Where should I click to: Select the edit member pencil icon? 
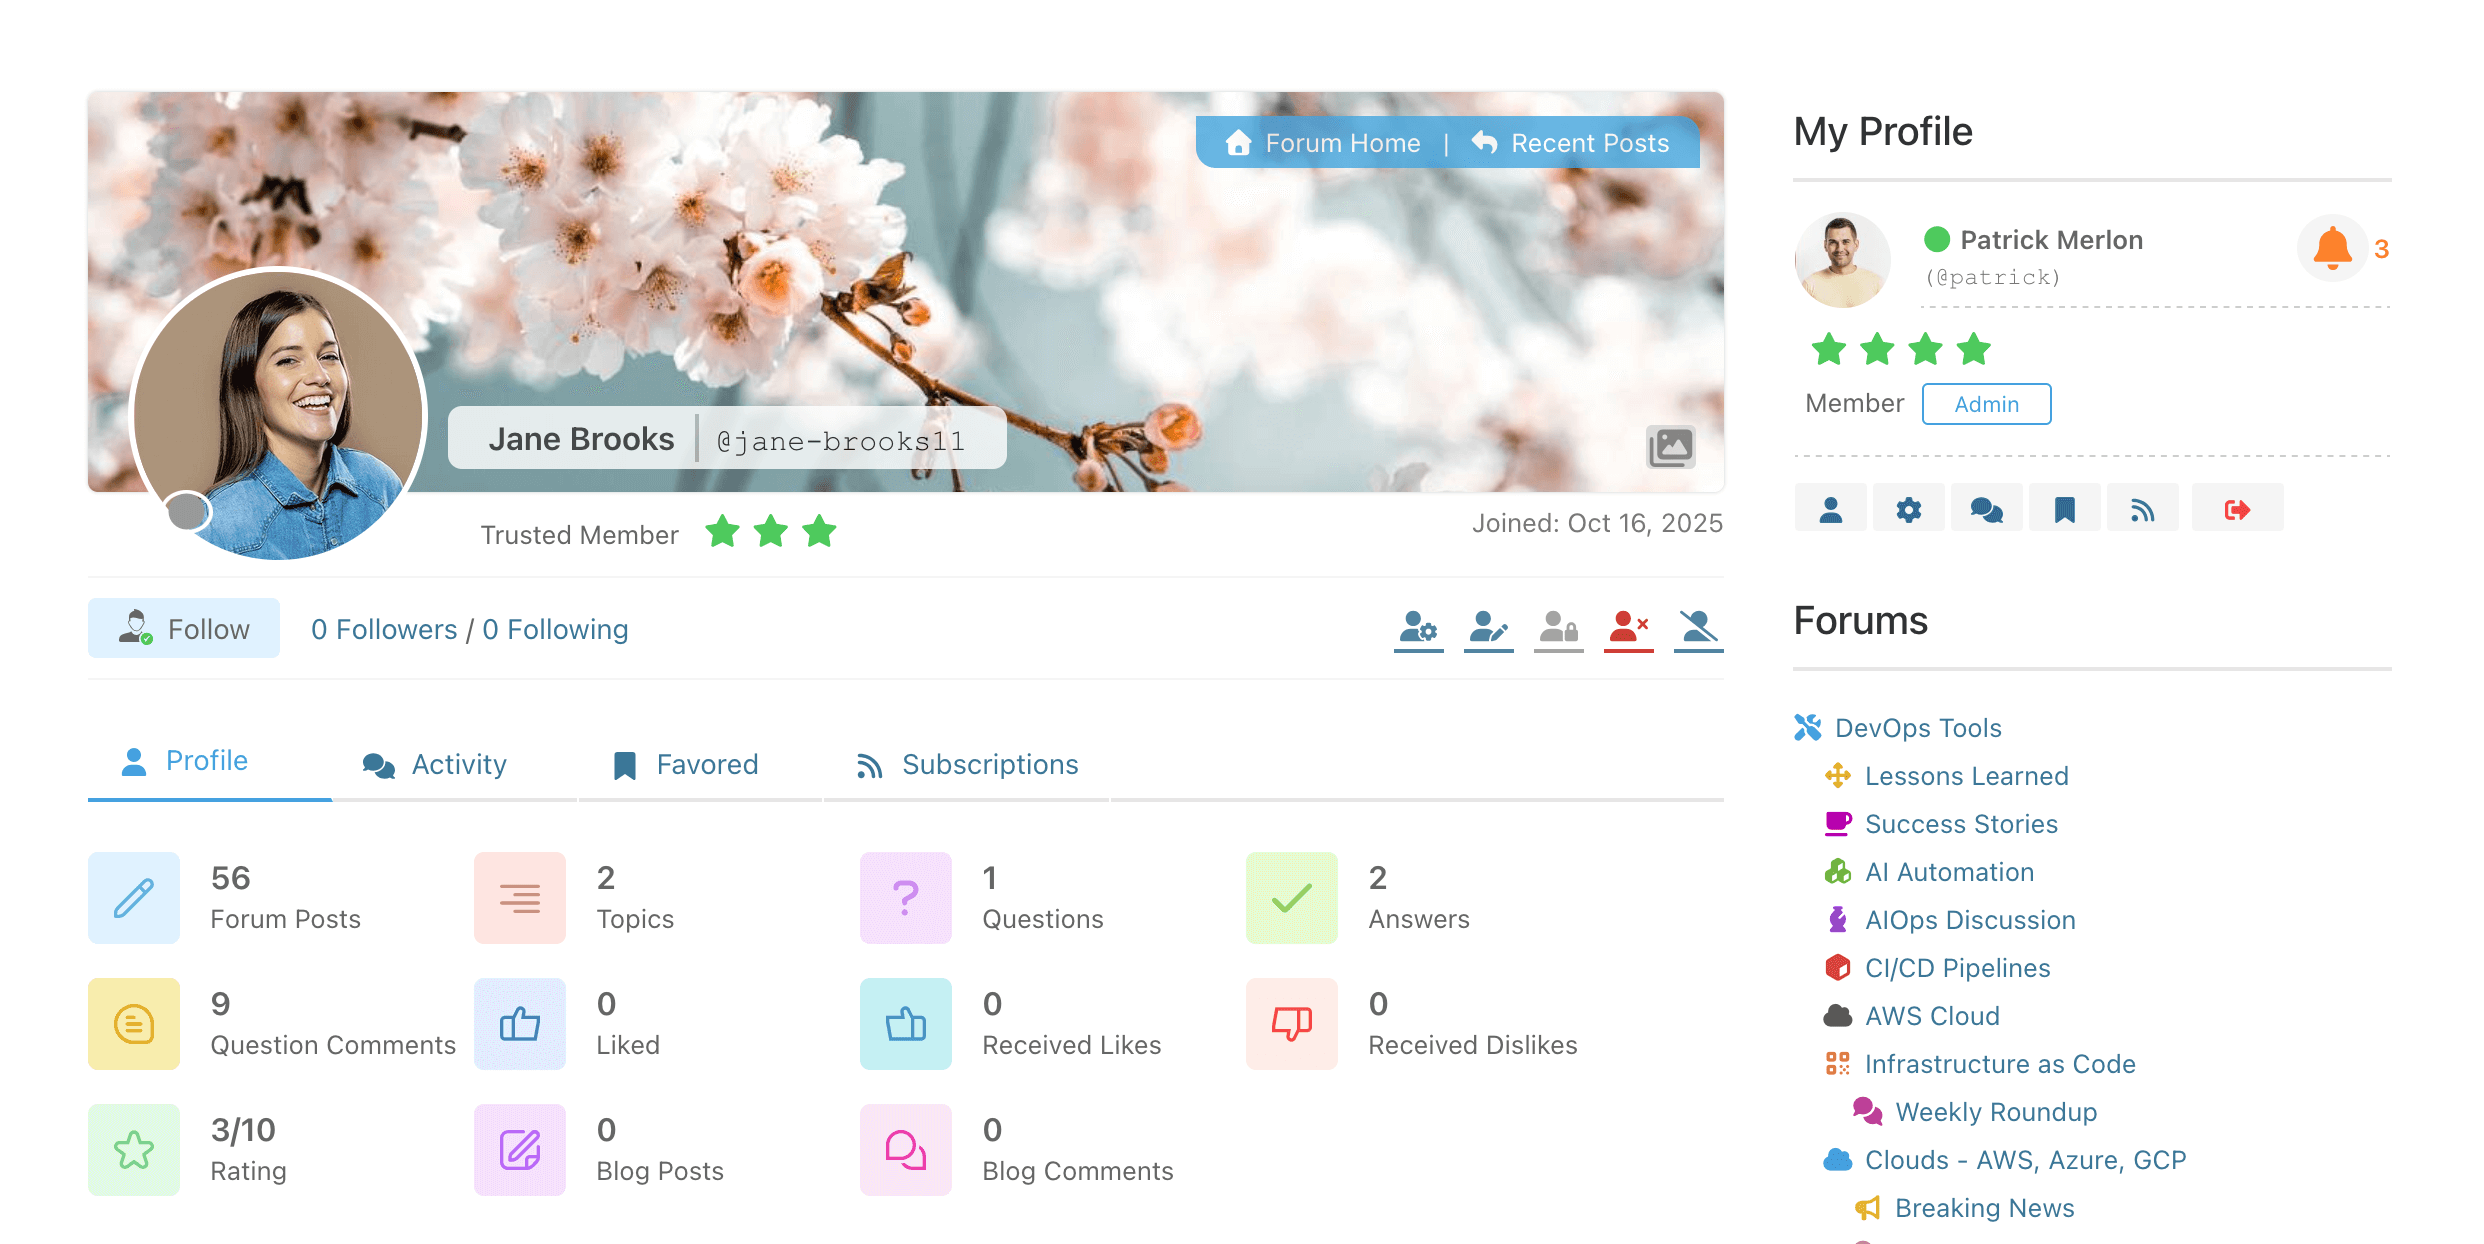tap(1489, 628)
